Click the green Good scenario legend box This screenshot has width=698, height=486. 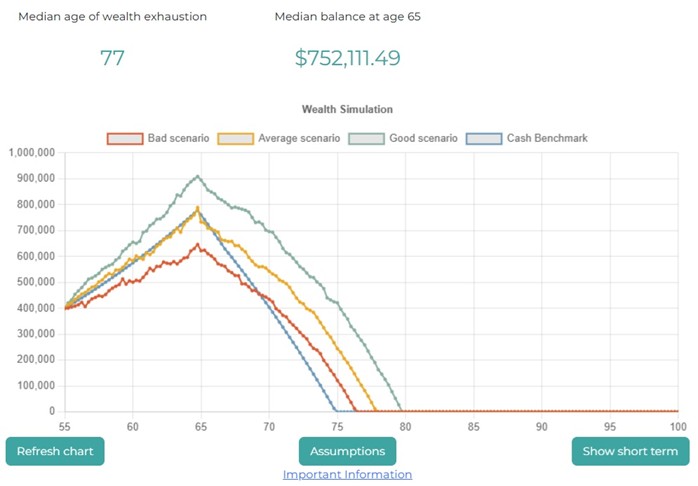364,137
